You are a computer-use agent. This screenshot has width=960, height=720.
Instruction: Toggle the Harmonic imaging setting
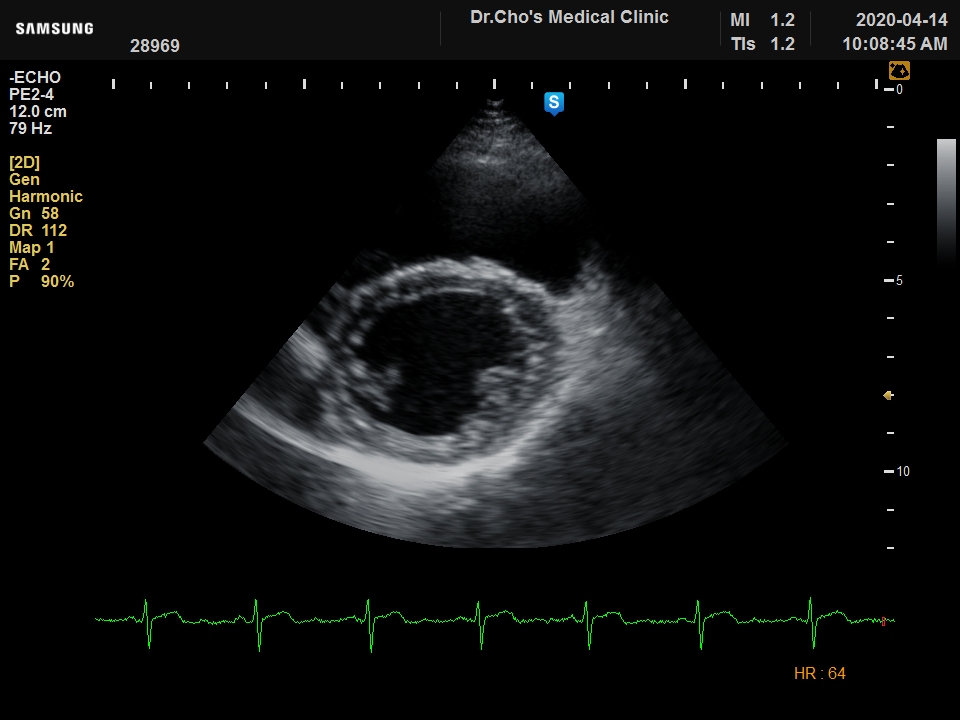pos(46,197)
